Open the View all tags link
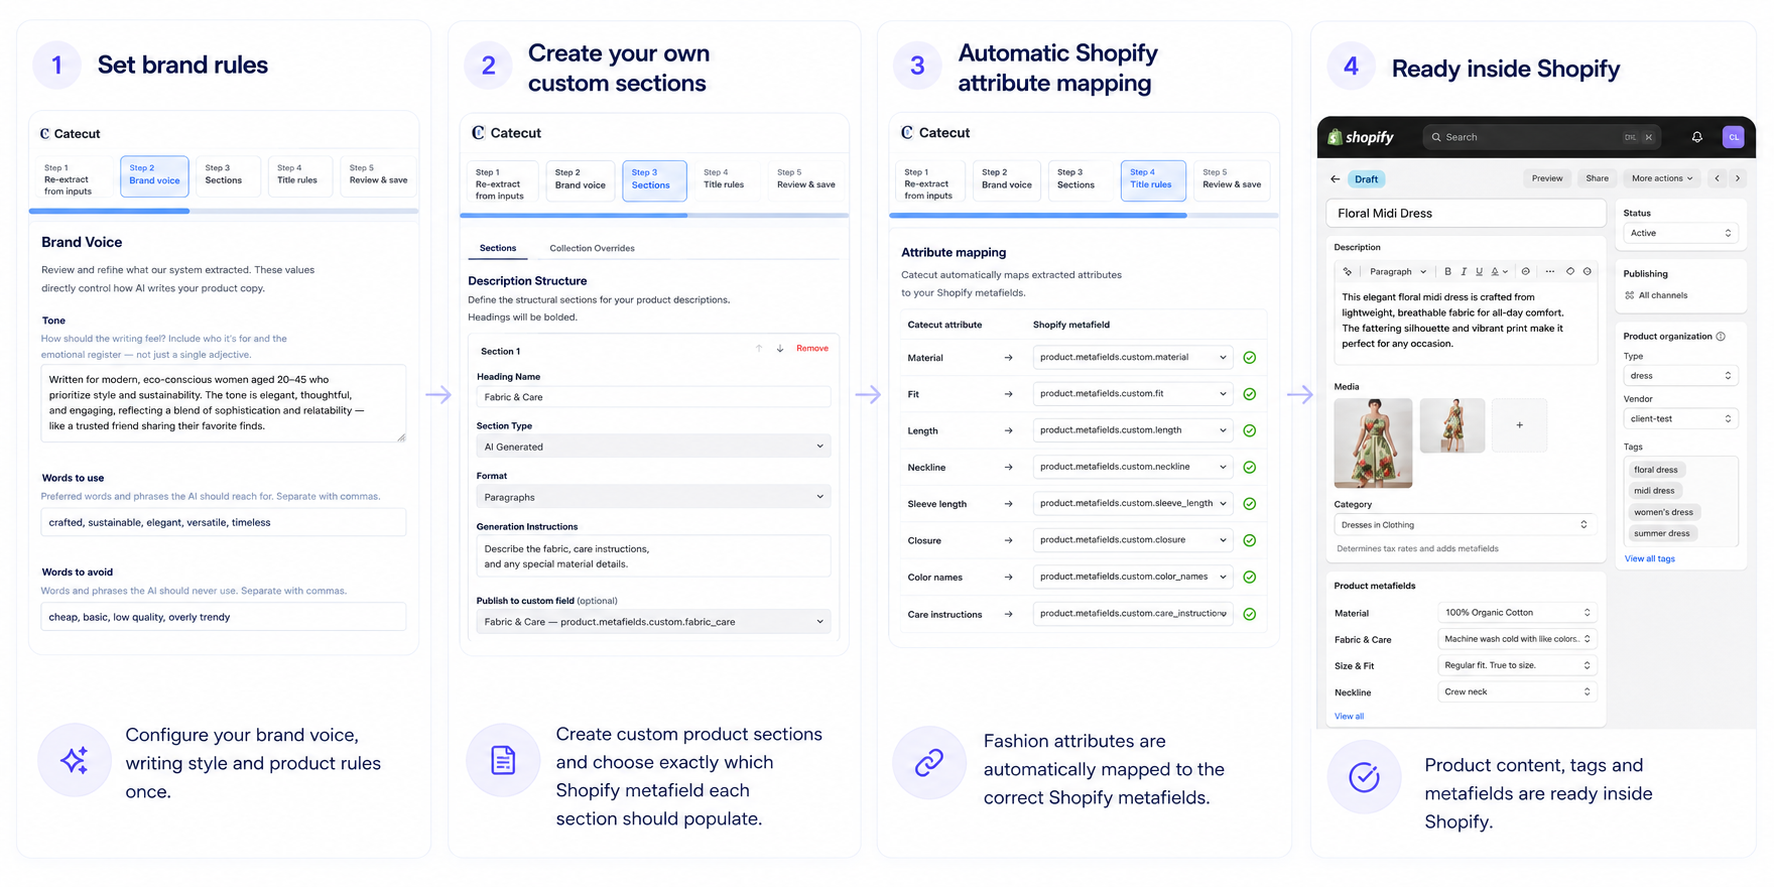 (x=1649, y=559)
